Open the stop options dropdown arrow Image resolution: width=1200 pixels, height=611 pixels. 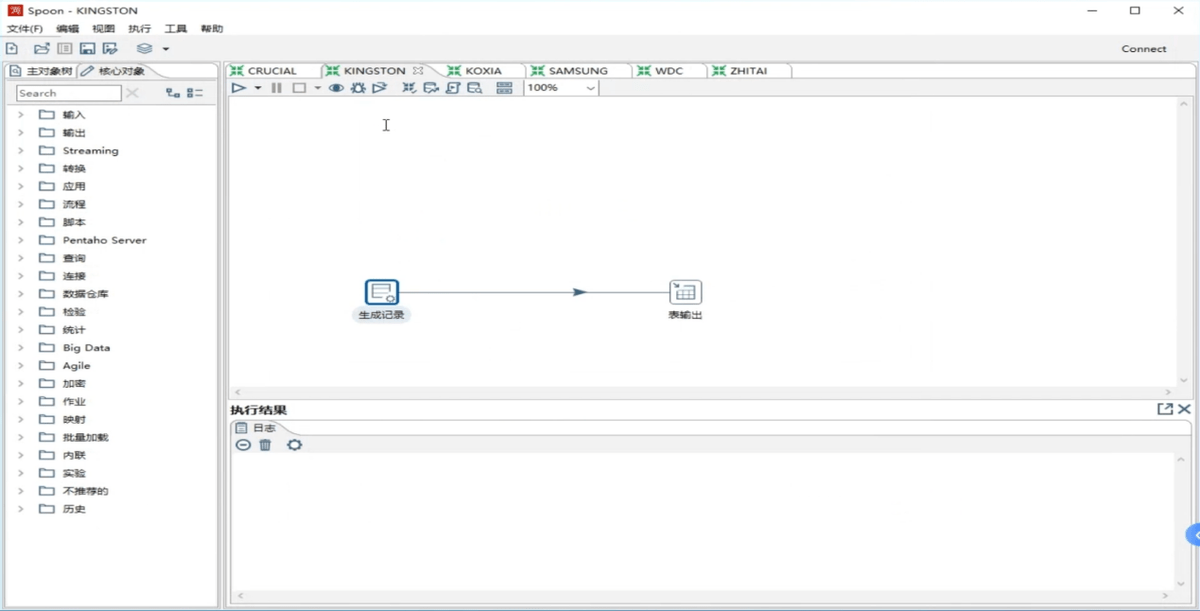click(317, 88)
